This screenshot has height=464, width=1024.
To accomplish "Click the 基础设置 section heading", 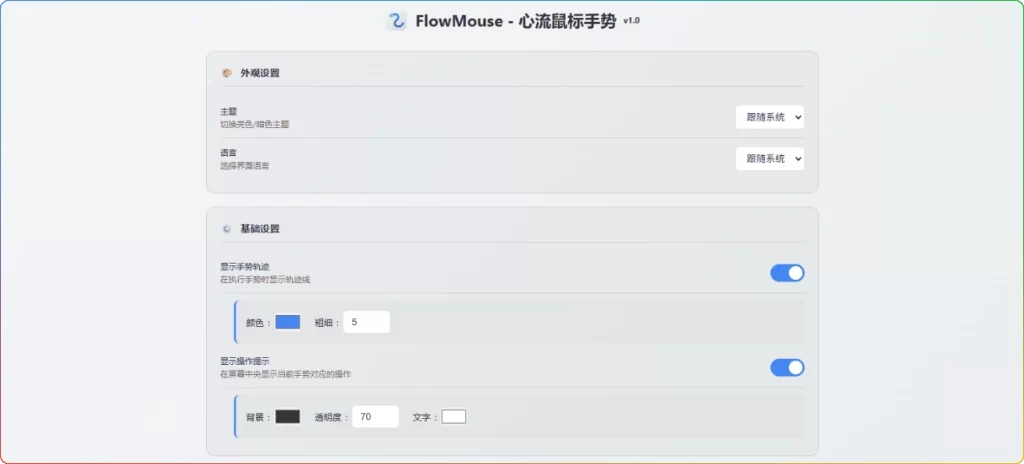I will 260,229.
